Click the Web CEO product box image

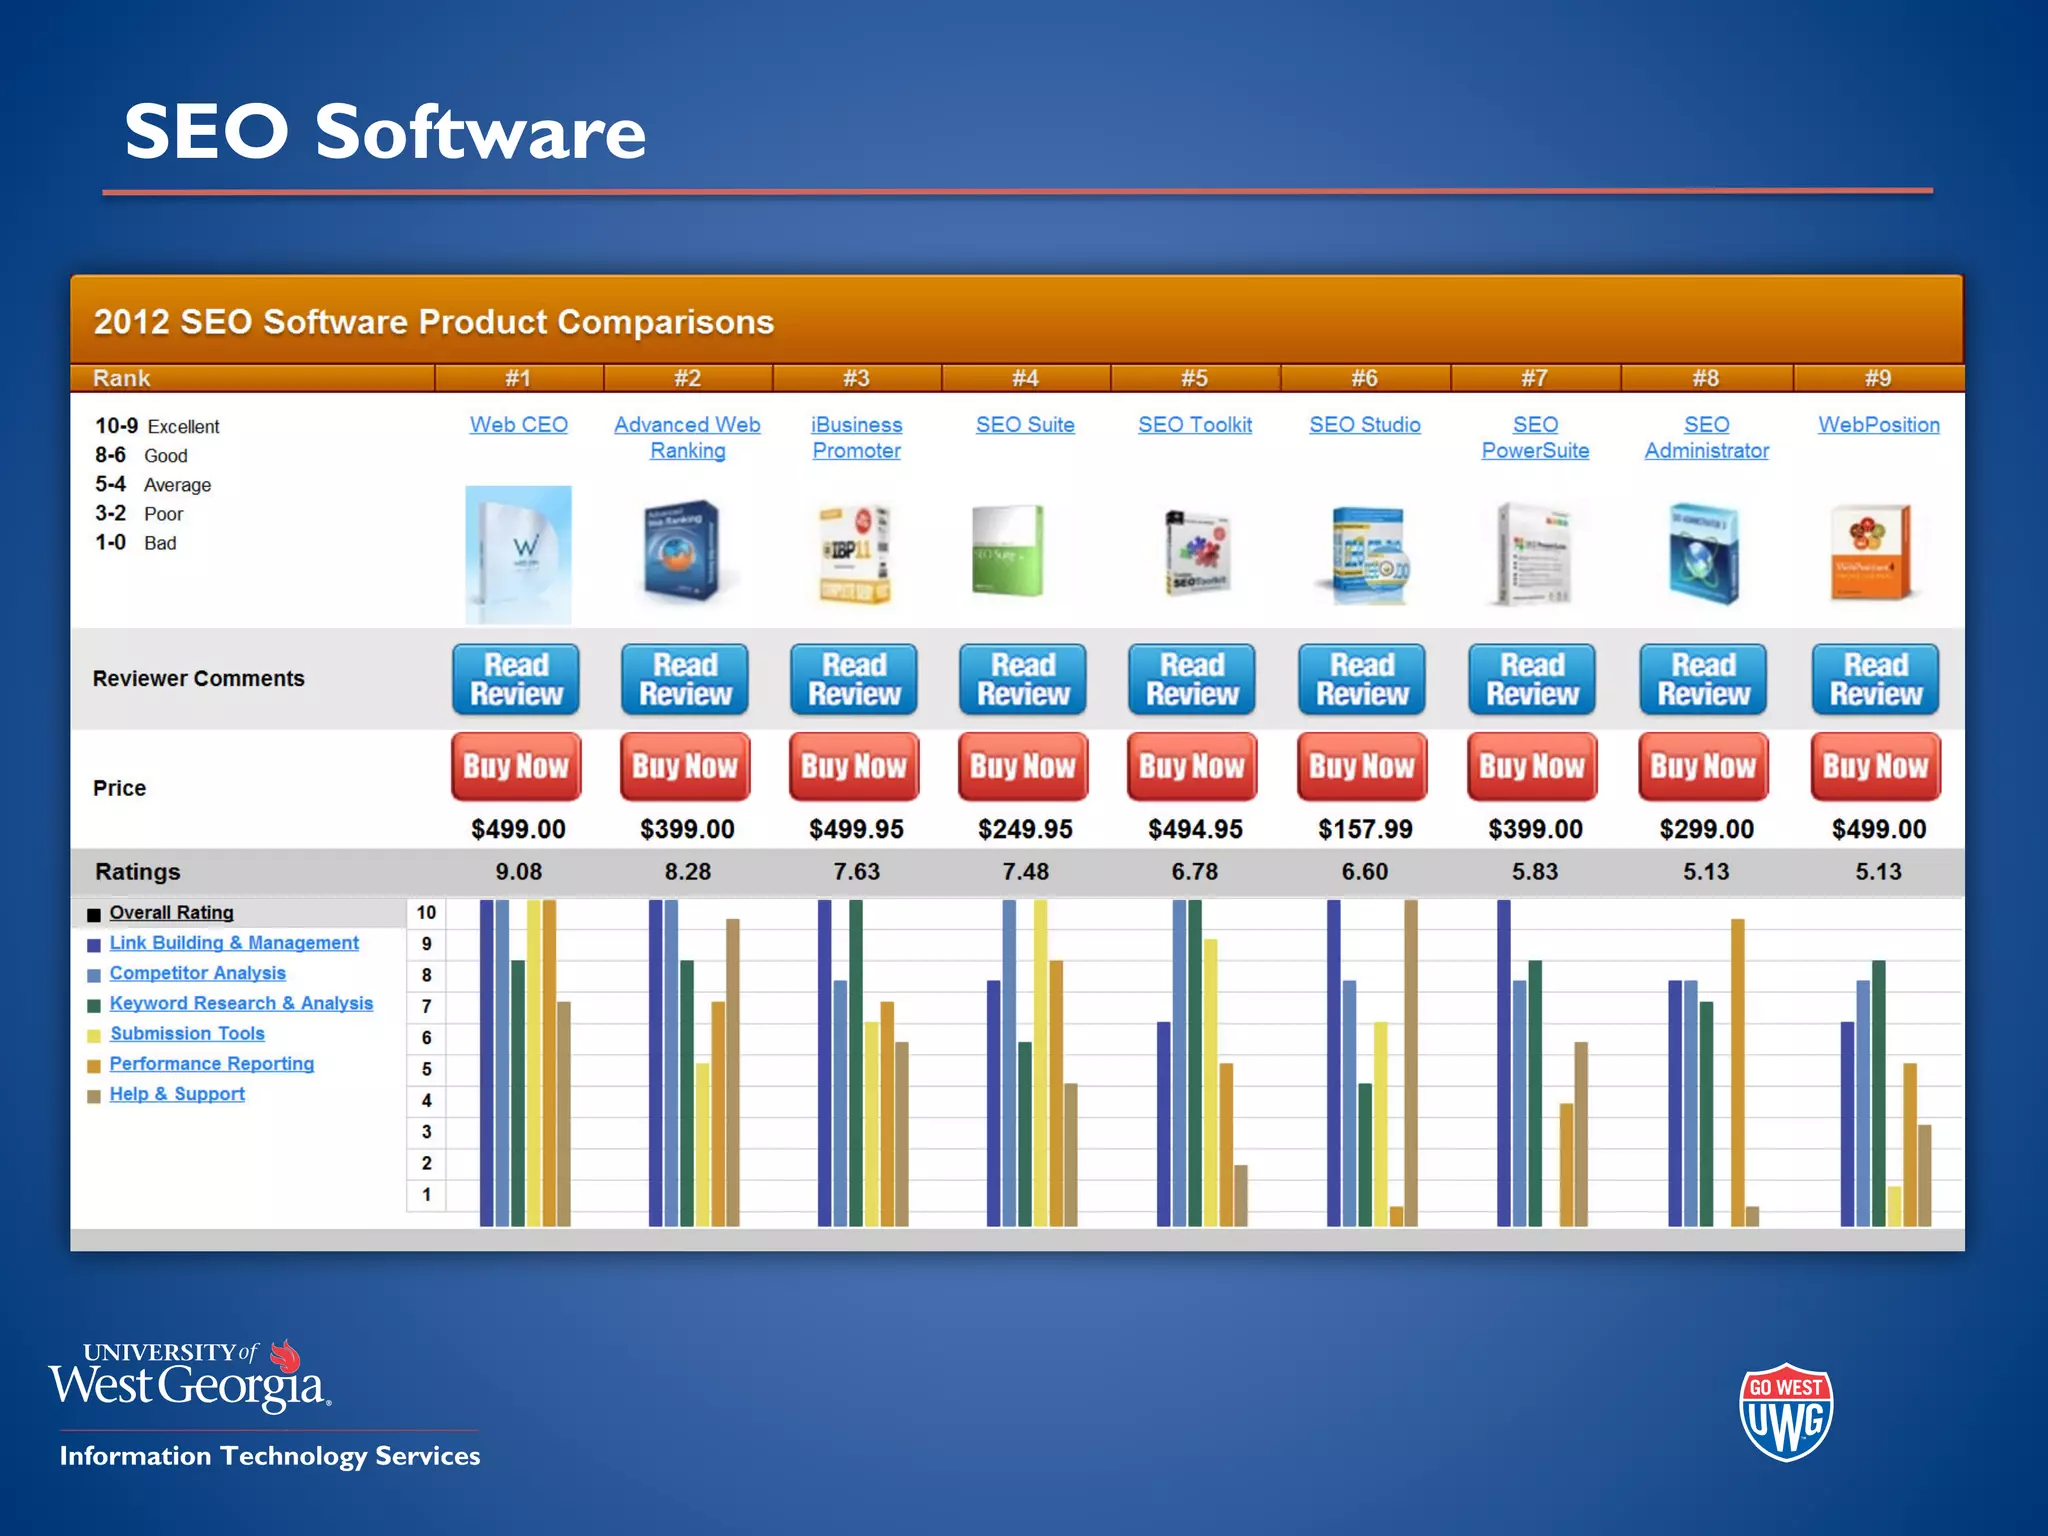tap(518, 555)
